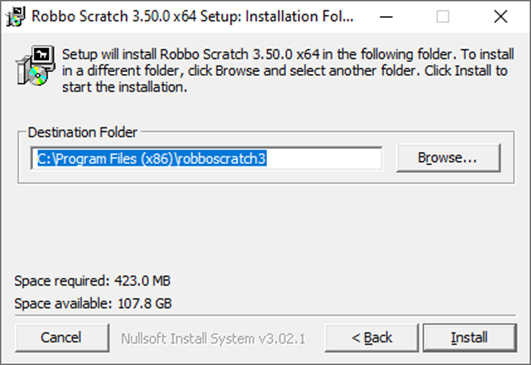Image resolution: width=531 pixels, height=365 pixels.
Task: Open the system menu via title bar installer icon
Action: click(16, 17)
